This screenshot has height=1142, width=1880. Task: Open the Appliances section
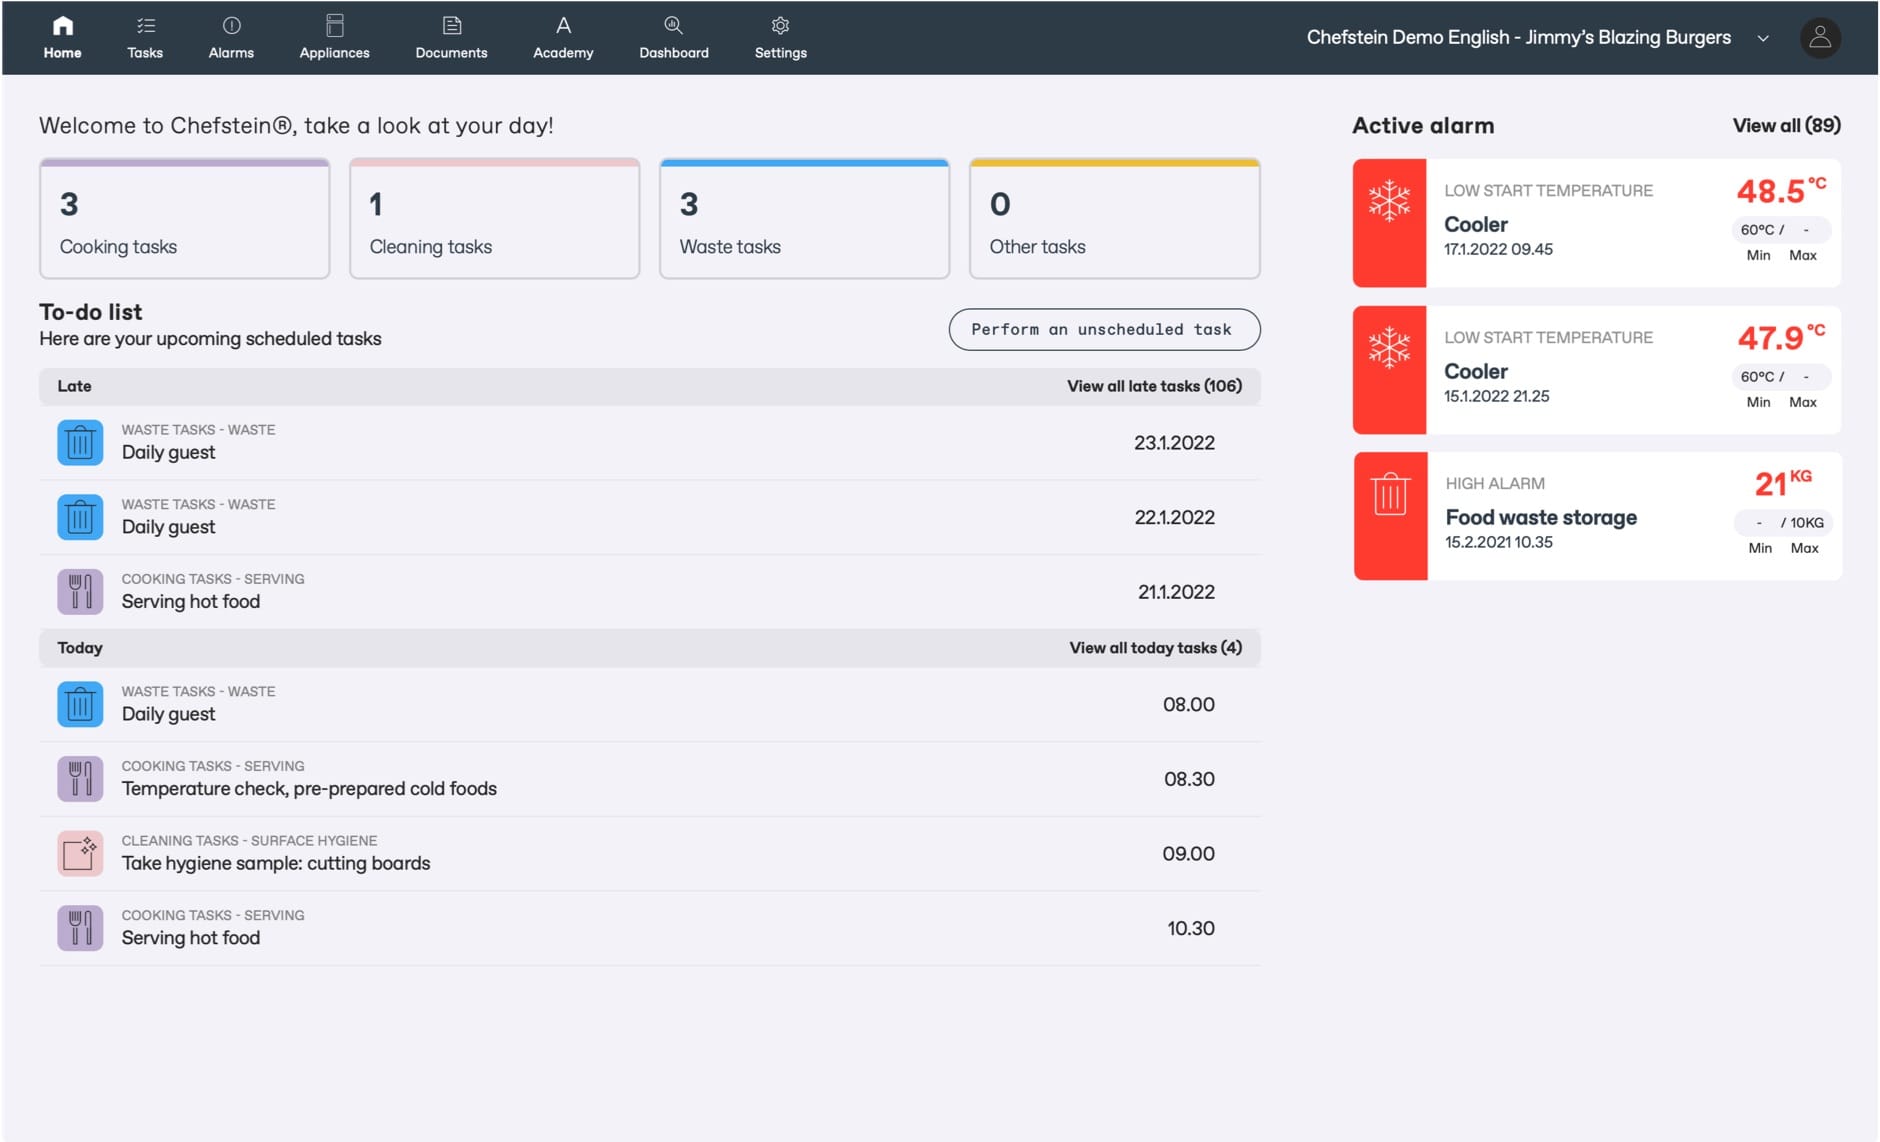coord(333,37)
